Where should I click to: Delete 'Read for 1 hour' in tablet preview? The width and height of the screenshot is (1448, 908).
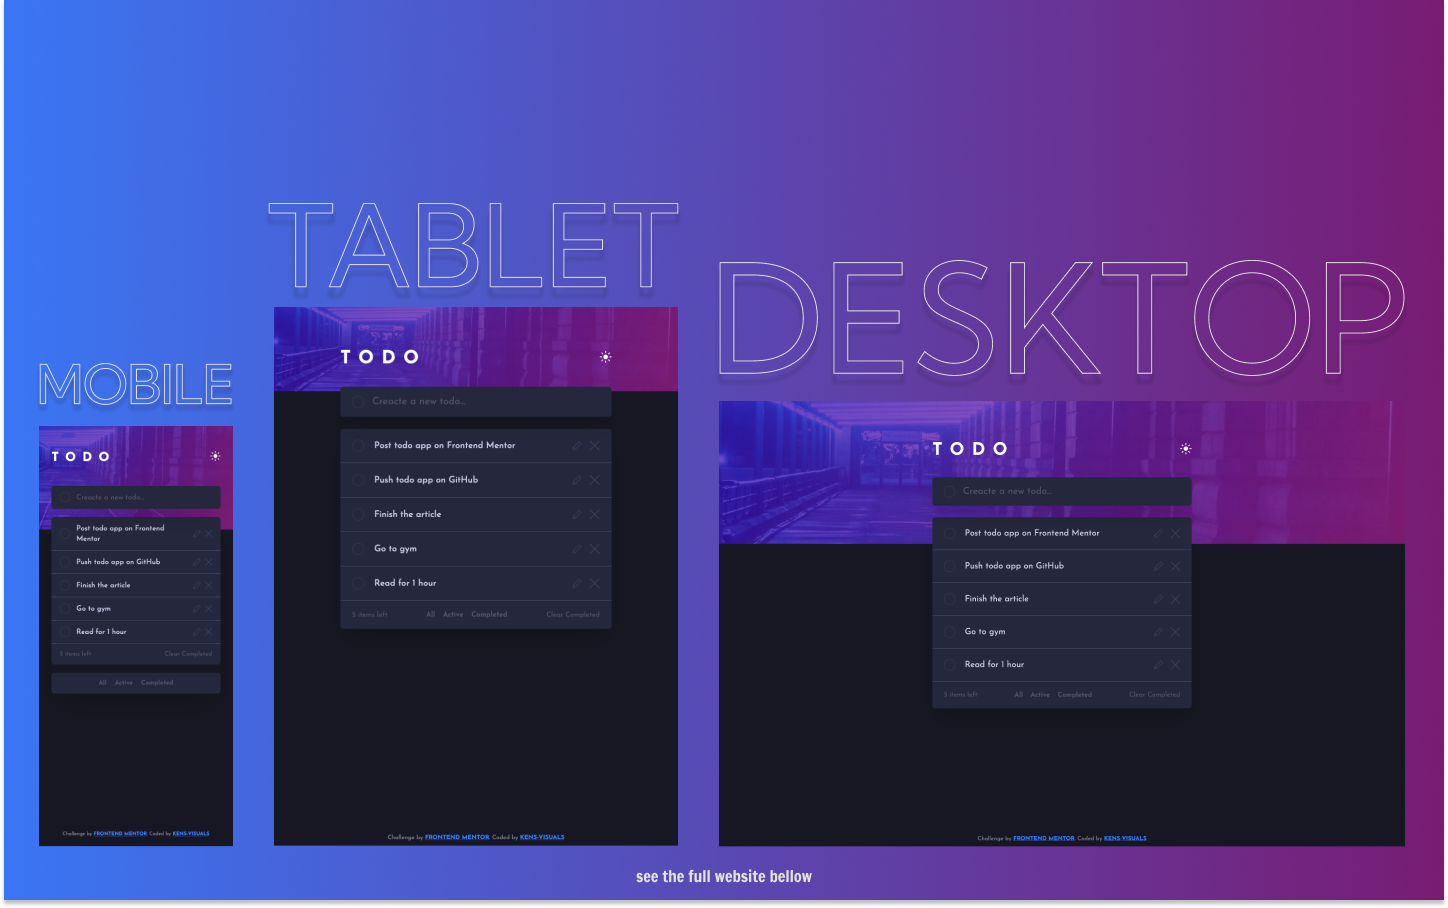(x=594, y=583)
